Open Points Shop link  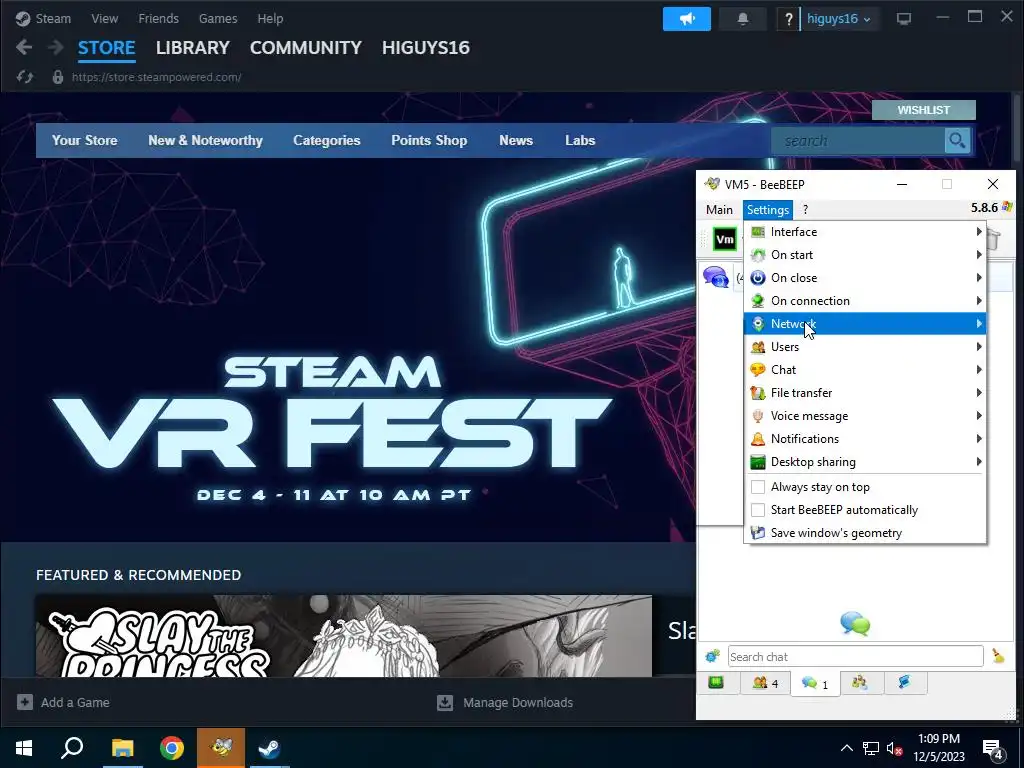click(429, 140)
